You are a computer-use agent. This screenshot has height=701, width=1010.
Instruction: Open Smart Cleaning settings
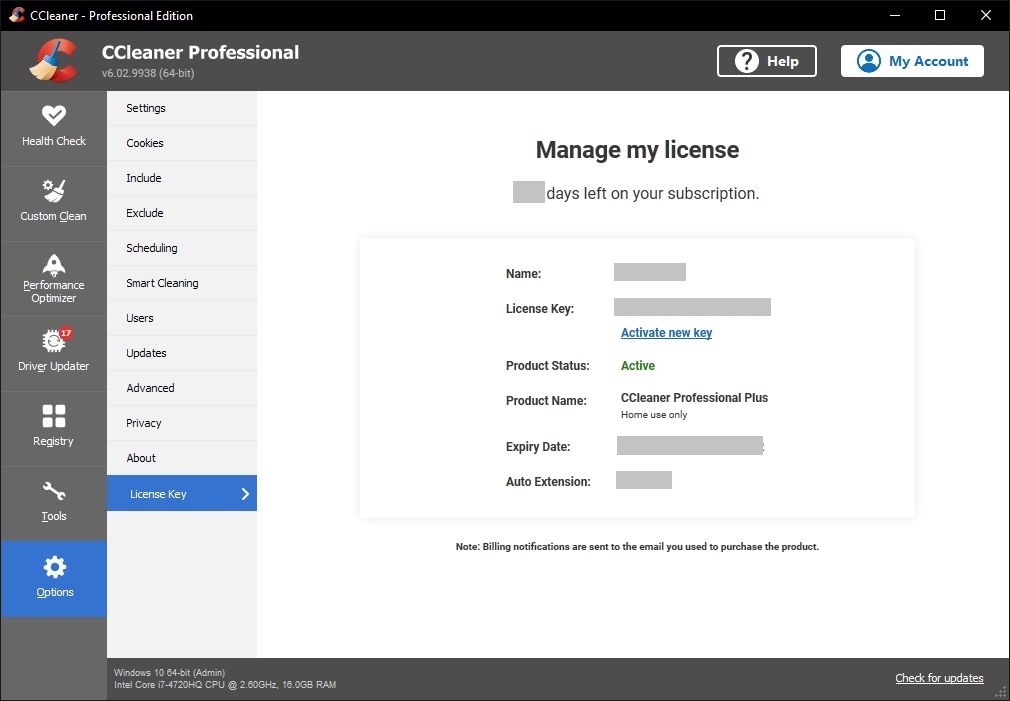point(162,283)
